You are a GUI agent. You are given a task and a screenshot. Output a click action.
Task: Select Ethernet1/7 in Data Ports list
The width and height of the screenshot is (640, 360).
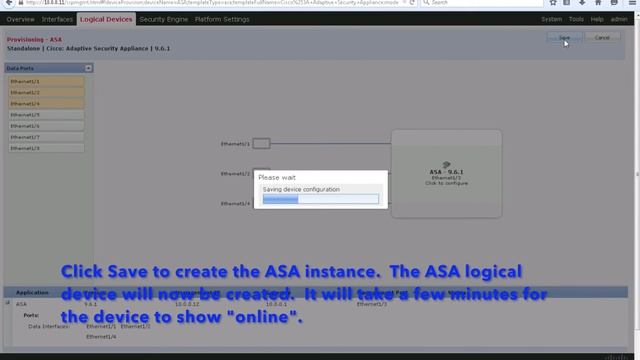click(46, 137)
